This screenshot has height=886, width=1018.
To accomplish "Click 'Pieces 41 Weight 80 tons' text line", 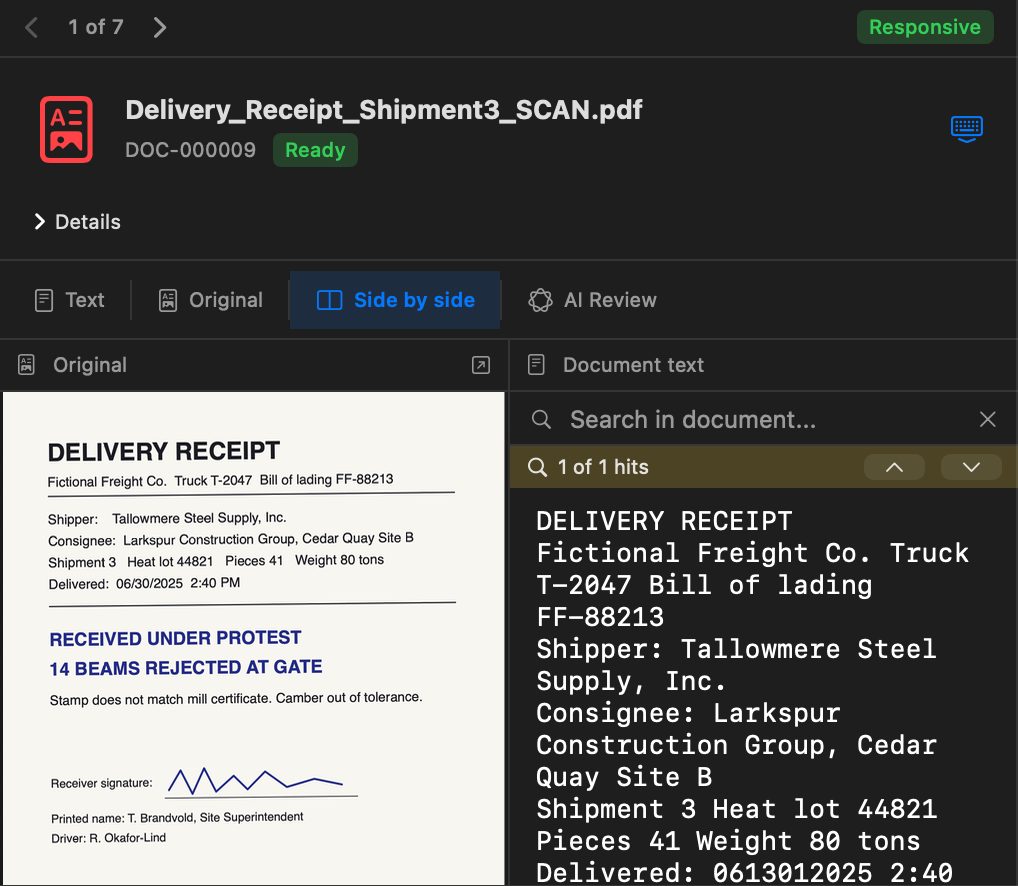I will point(728,841).
